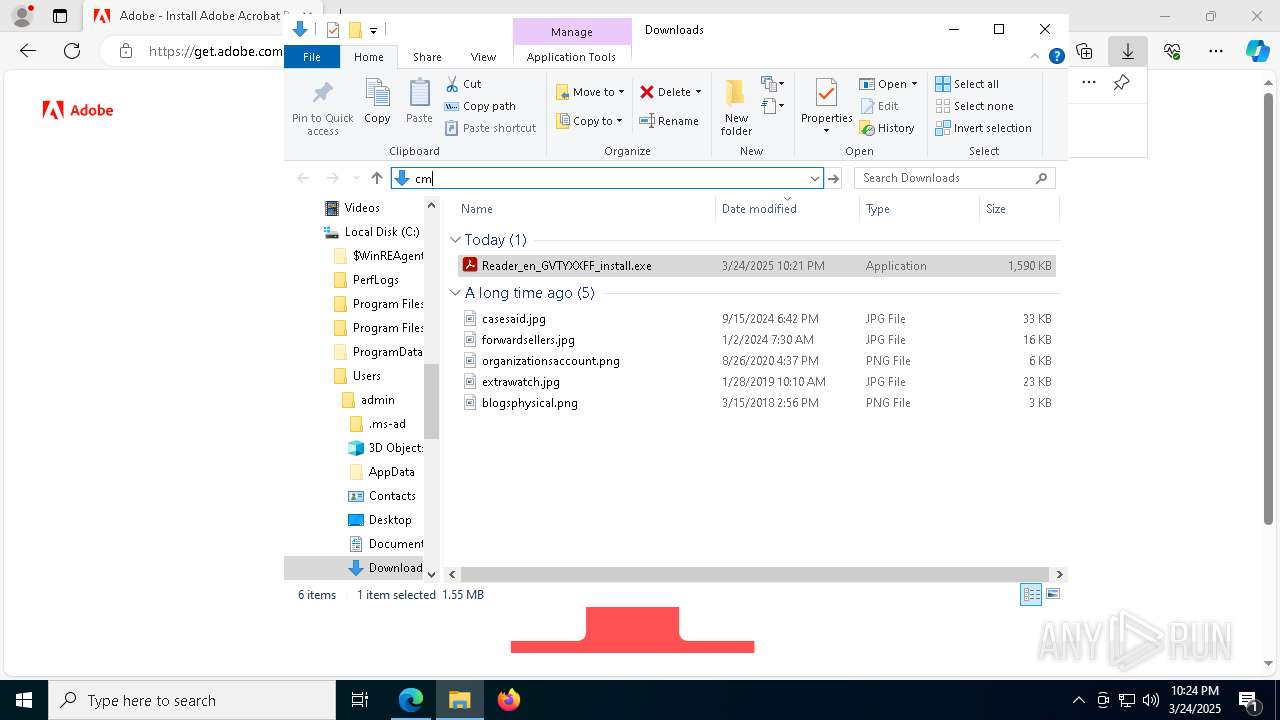Viewport: 1280px width, 720px height.
Task: Collapse the Today (1) group
Action: point(455,240)
